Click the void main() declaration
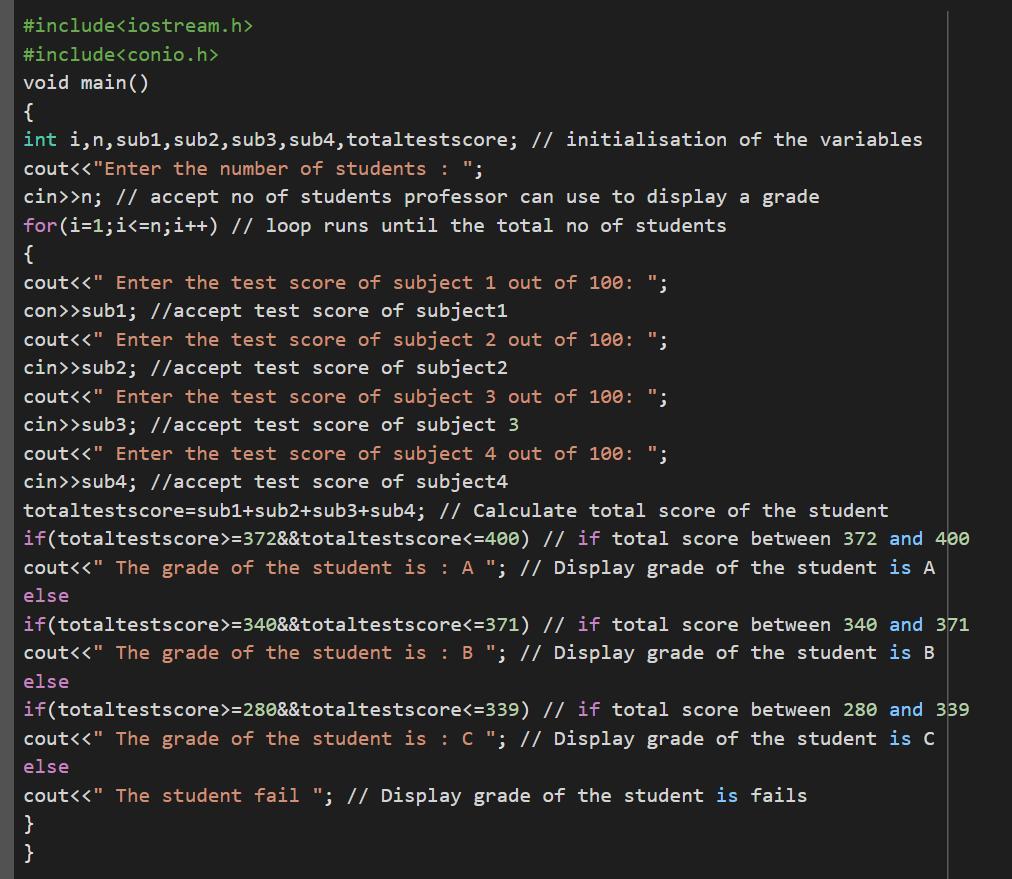 (x=86, y=83)
